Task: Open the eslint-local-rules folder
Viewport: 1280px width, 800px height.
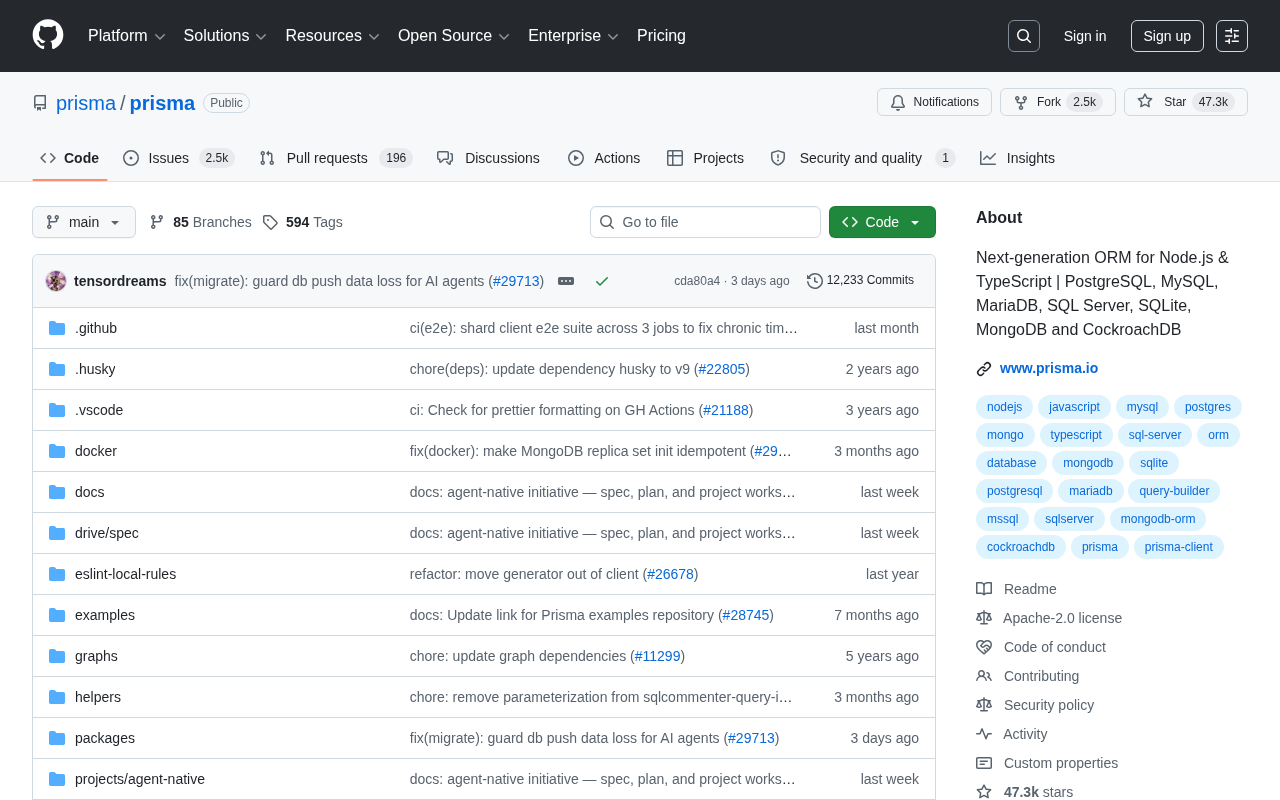Action: (125, 574)
